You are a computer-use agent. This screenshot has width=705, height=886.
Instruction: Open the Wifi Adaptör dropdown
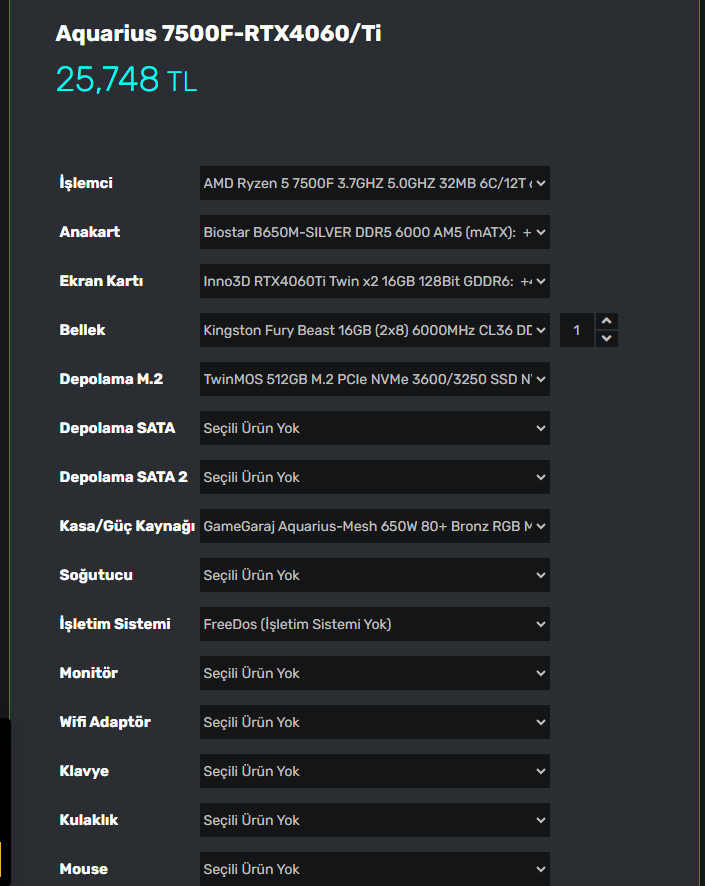click(375, 722)
